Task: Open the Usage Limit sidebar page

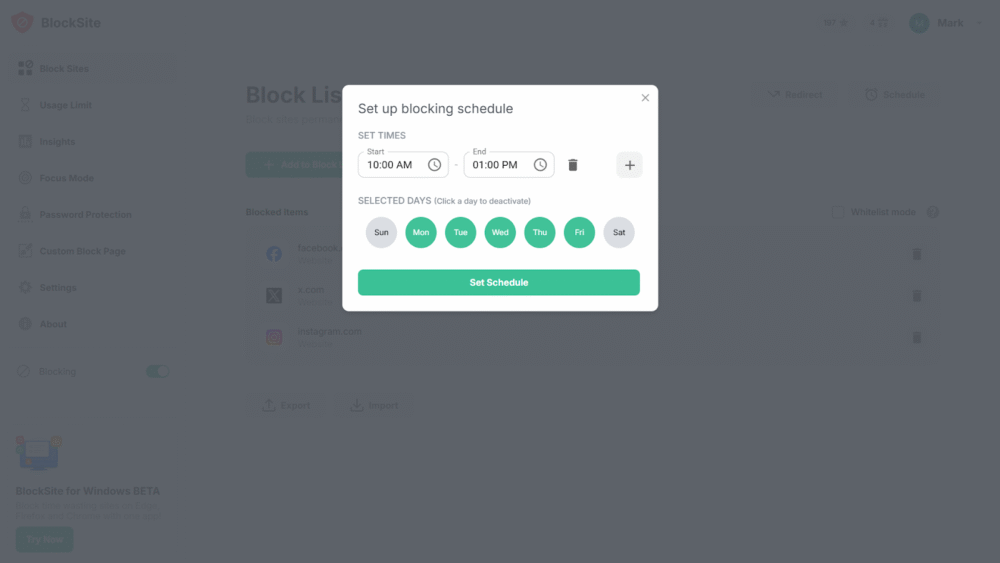Action: [65, 105]
